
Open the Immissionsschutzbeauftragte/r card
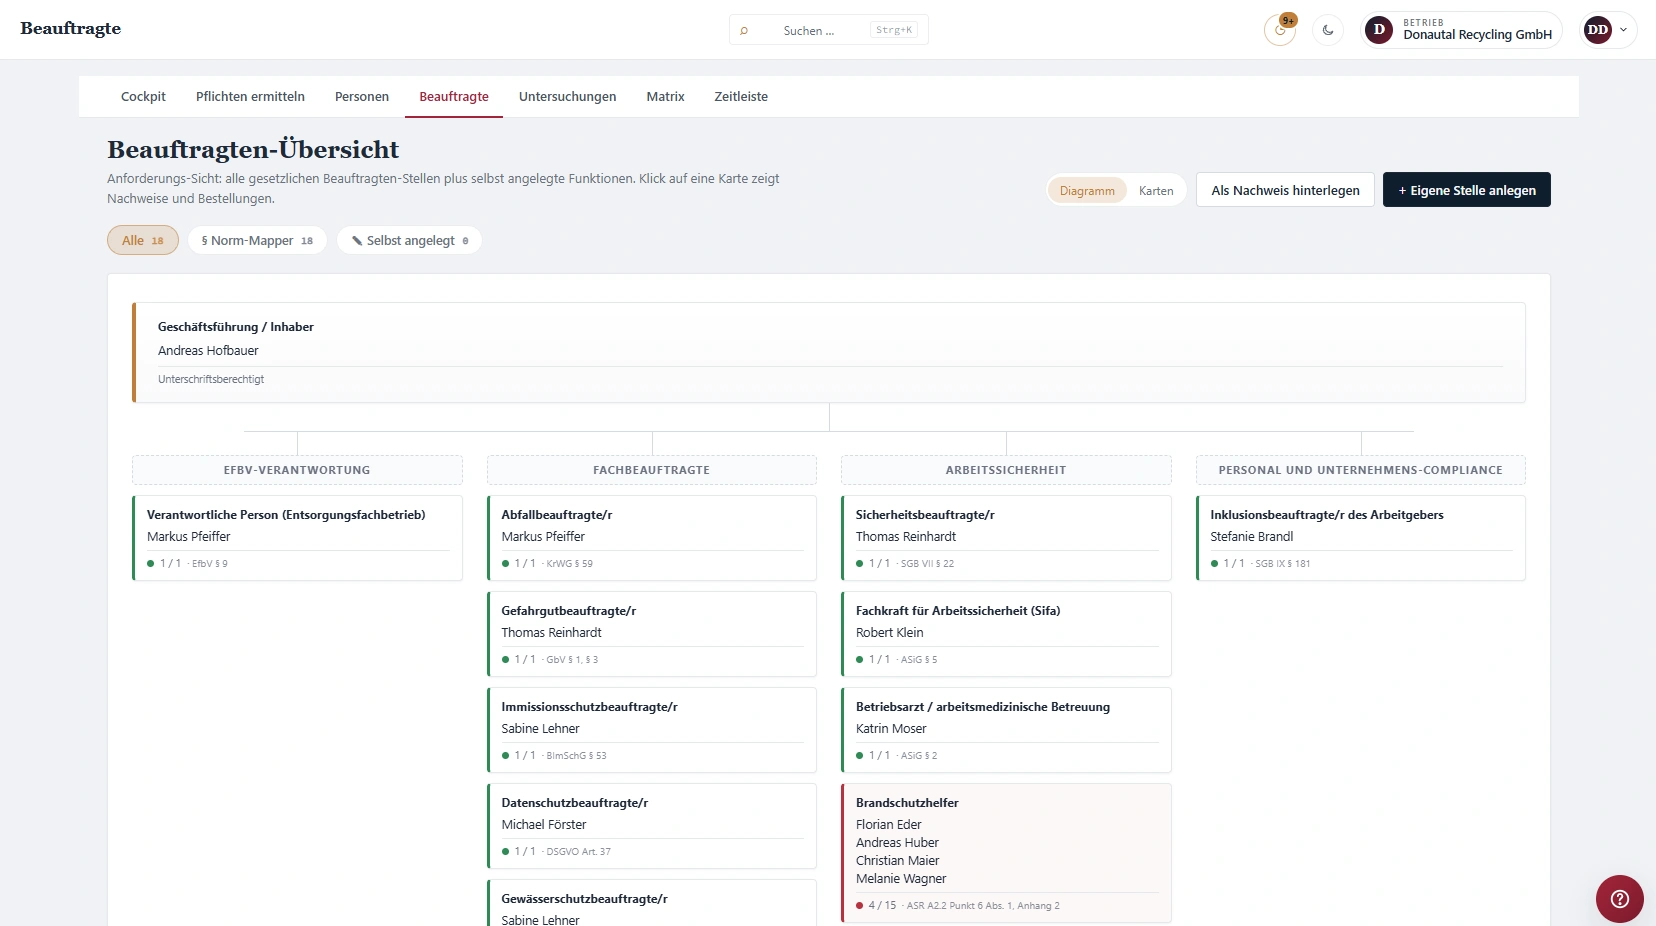[652, 730]
